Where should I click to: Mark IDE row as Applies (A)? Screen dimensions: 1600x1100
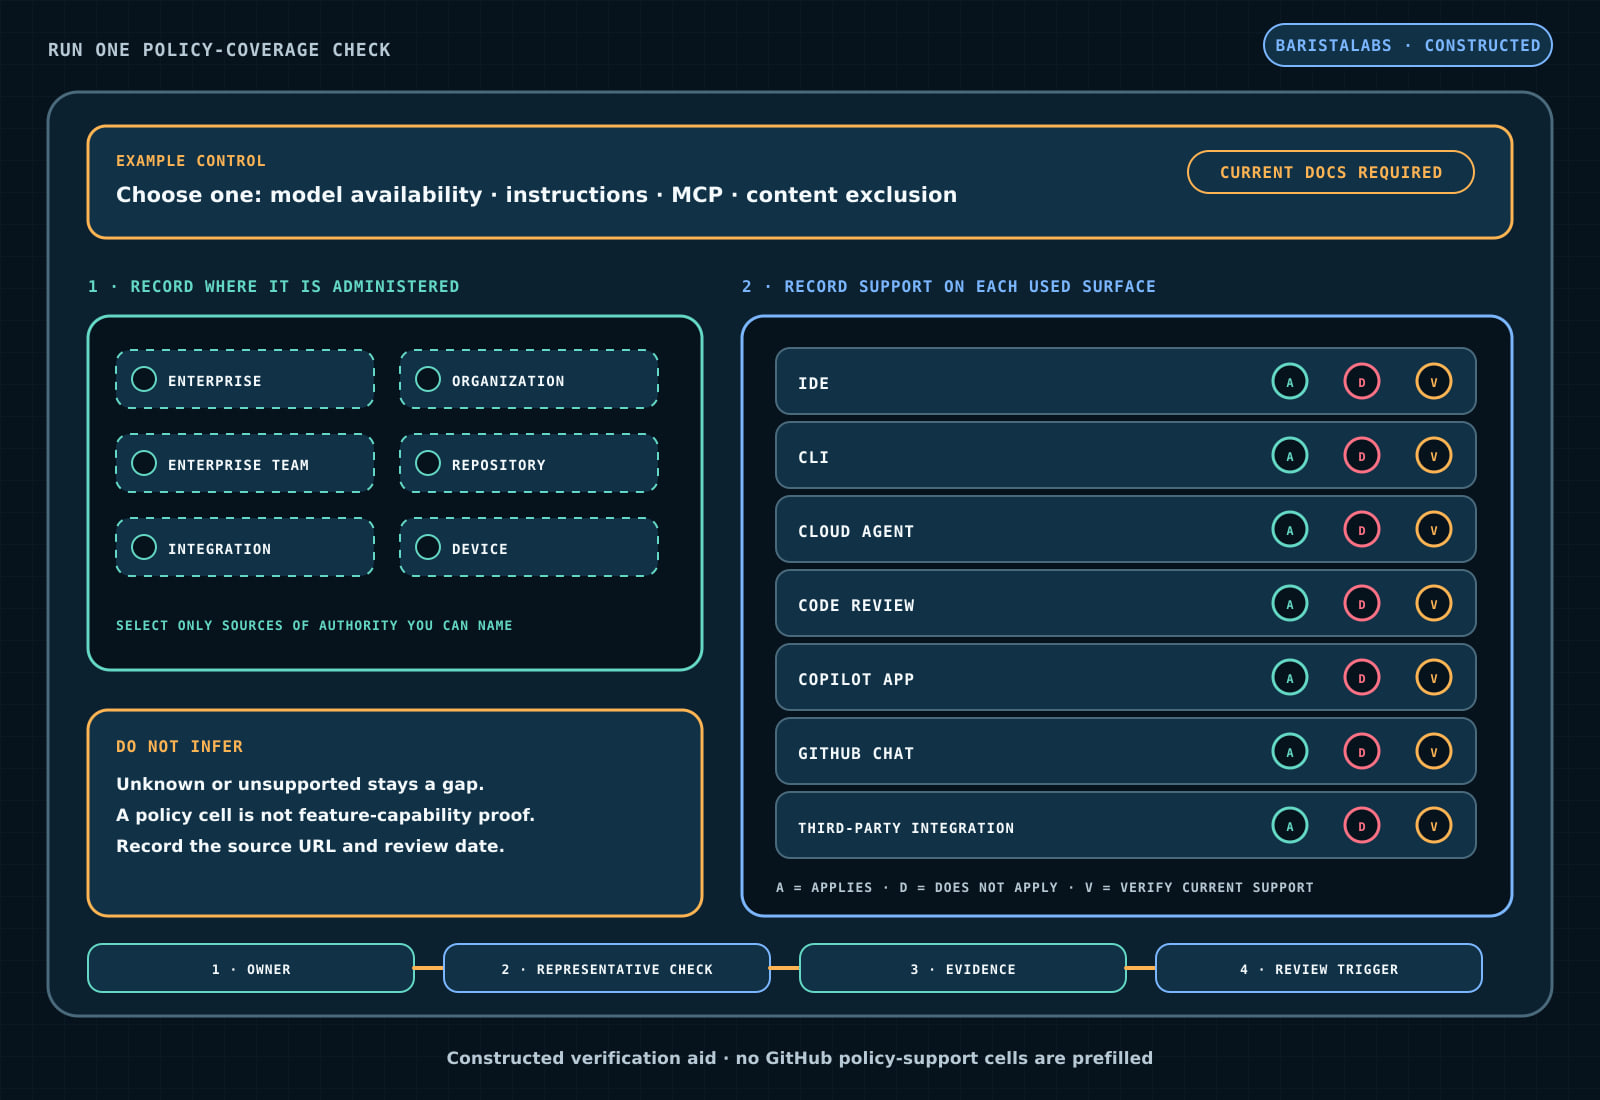click(1290, 381)
